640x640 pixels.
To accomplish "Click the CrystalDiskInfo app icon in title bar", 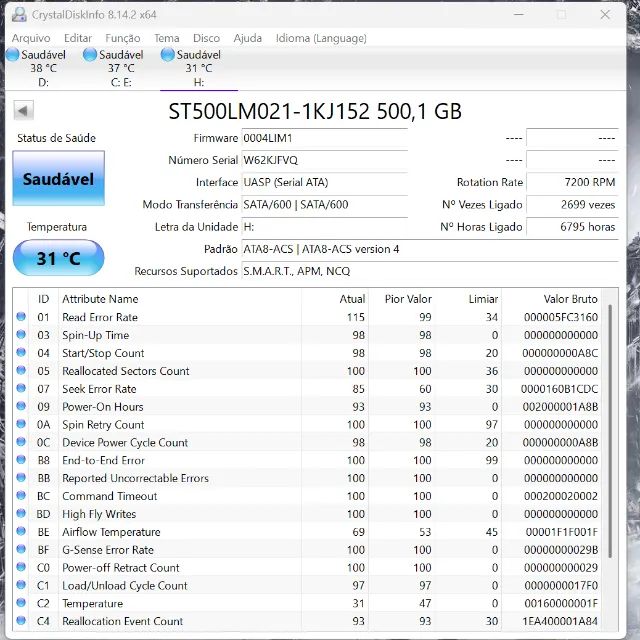I will (19, 15).
